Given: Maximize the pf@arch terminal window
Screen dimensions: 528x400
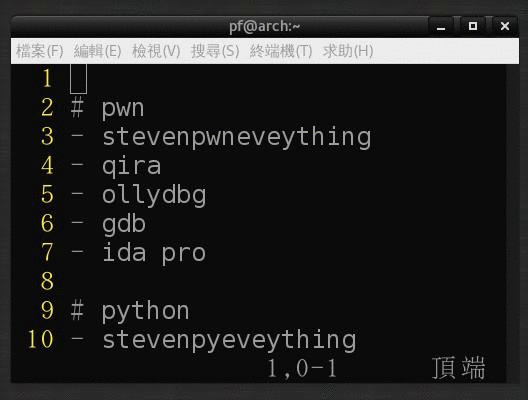Looking at the screenshot, I should 473,26.
